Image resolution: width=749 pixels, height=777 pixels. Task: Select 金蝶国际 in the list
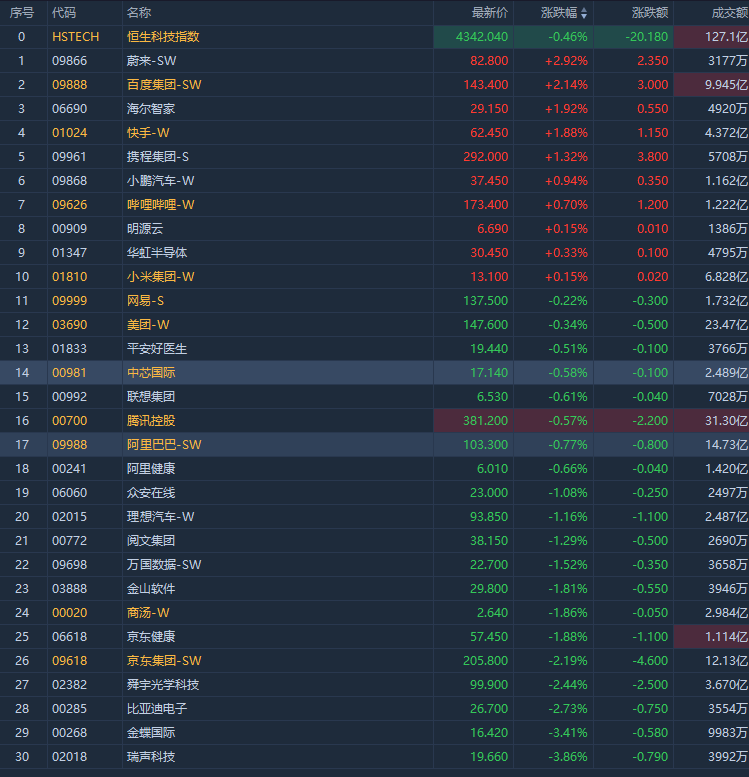(151, 732)
